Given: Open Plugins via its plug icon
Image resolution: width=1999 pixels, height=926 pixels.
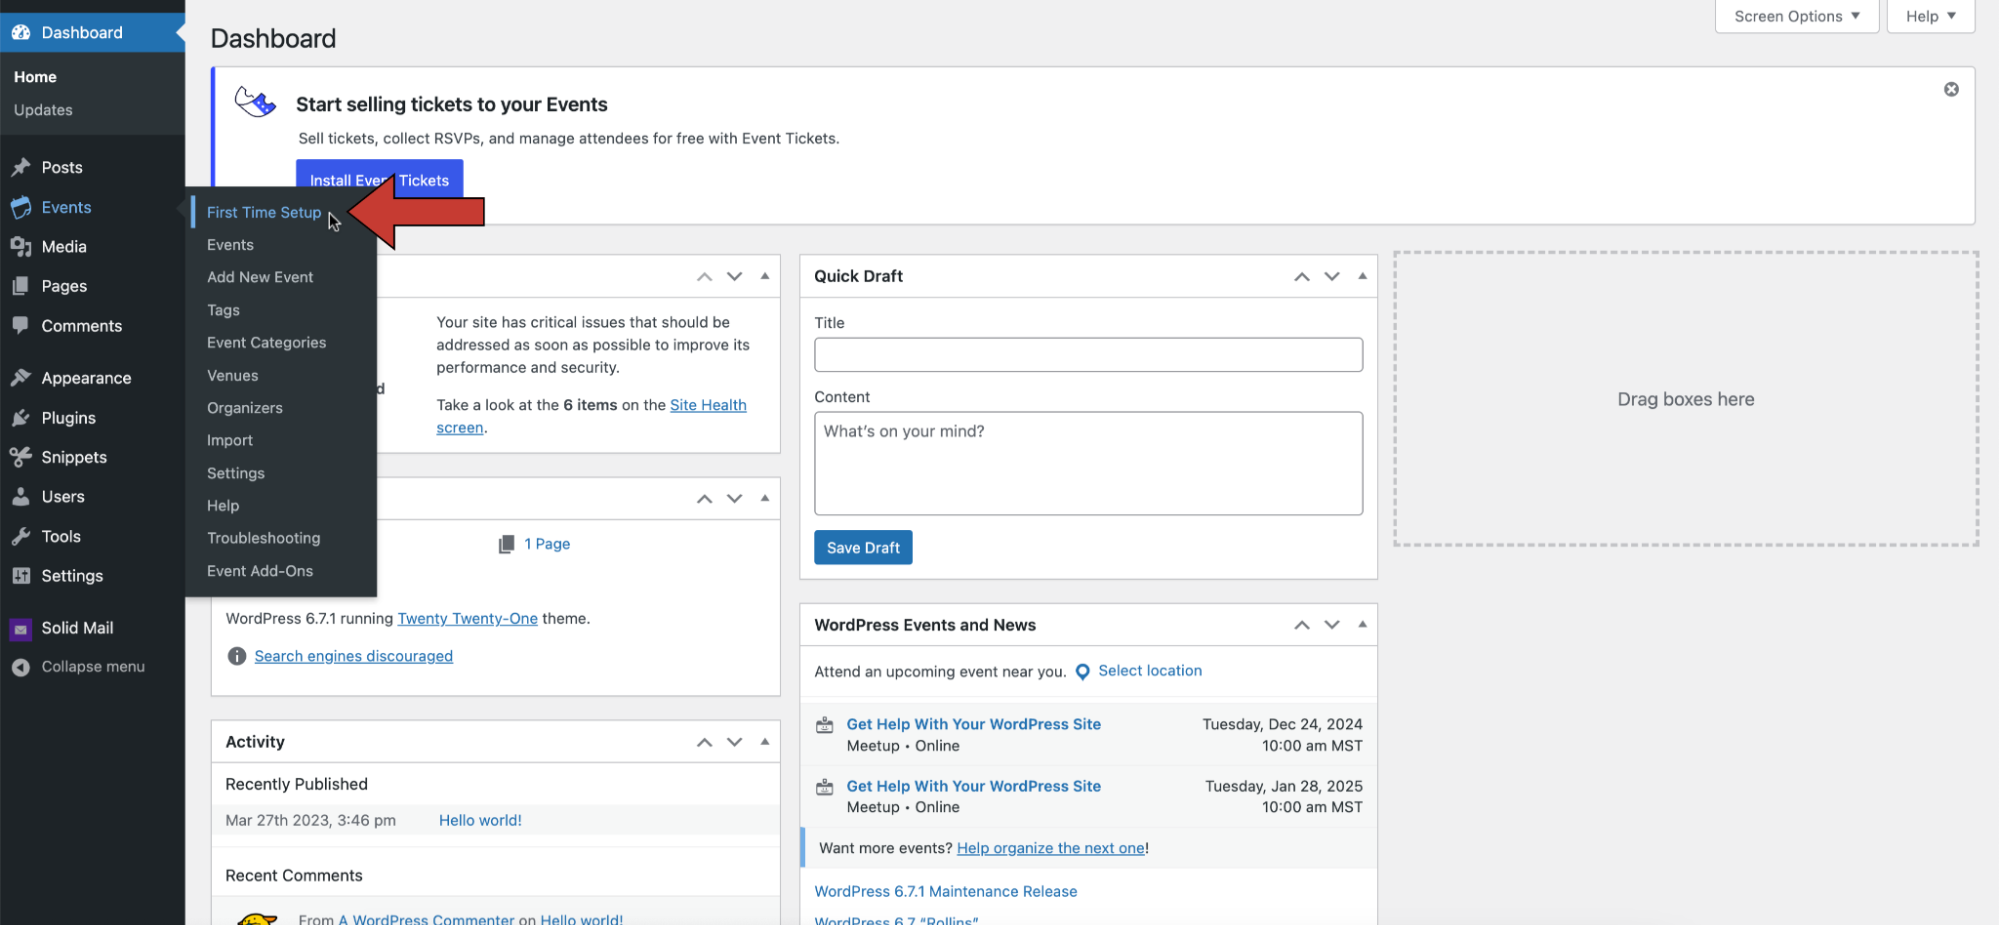Looking at the screenshot, I should tap(21, 418).
